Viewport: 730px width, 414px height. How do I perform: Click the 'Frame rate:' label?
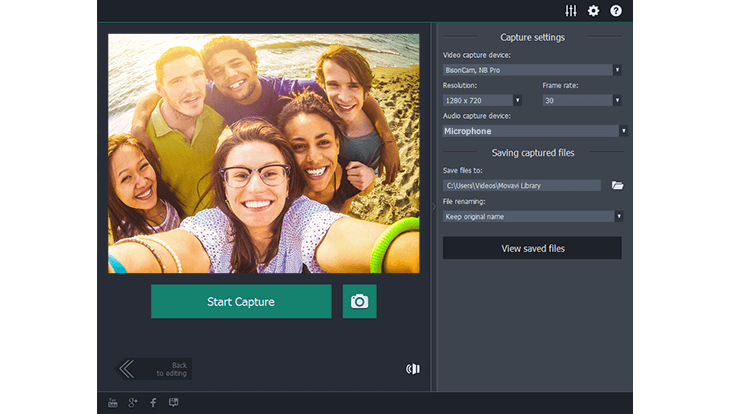pos(560,85)
